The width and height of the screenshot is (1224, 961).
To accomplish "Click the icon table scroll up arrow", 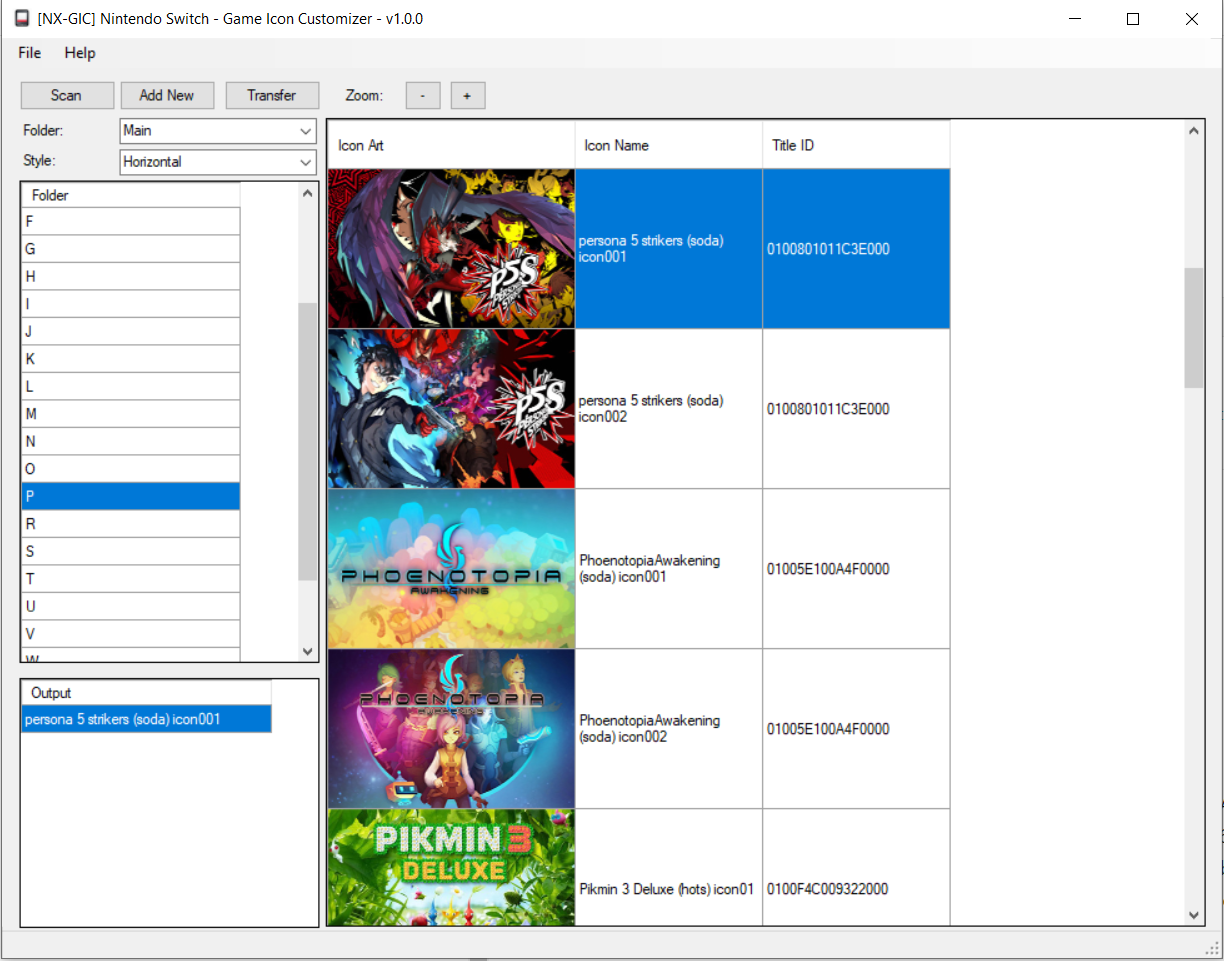I will (x=1194, y=131).
